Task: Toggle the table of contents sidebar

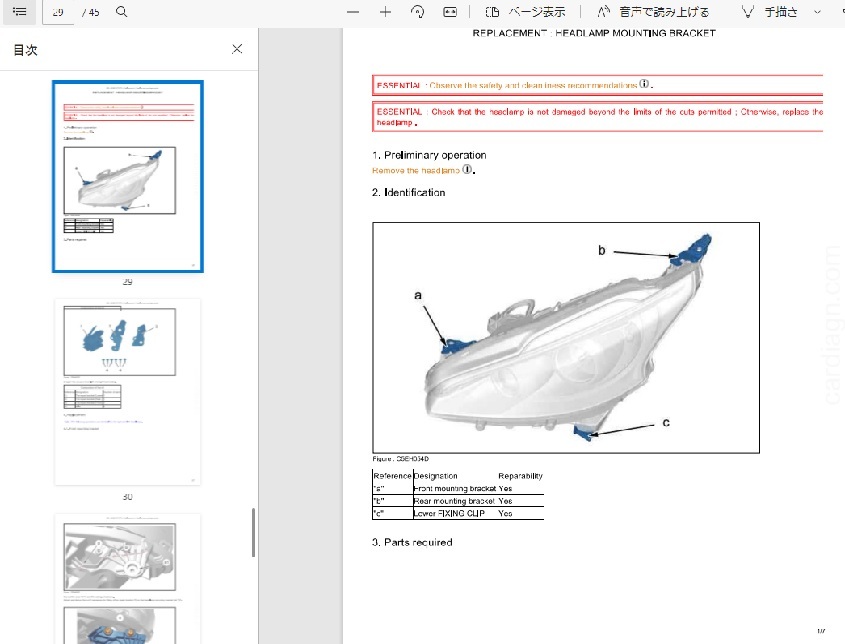Action: [19, 12]
